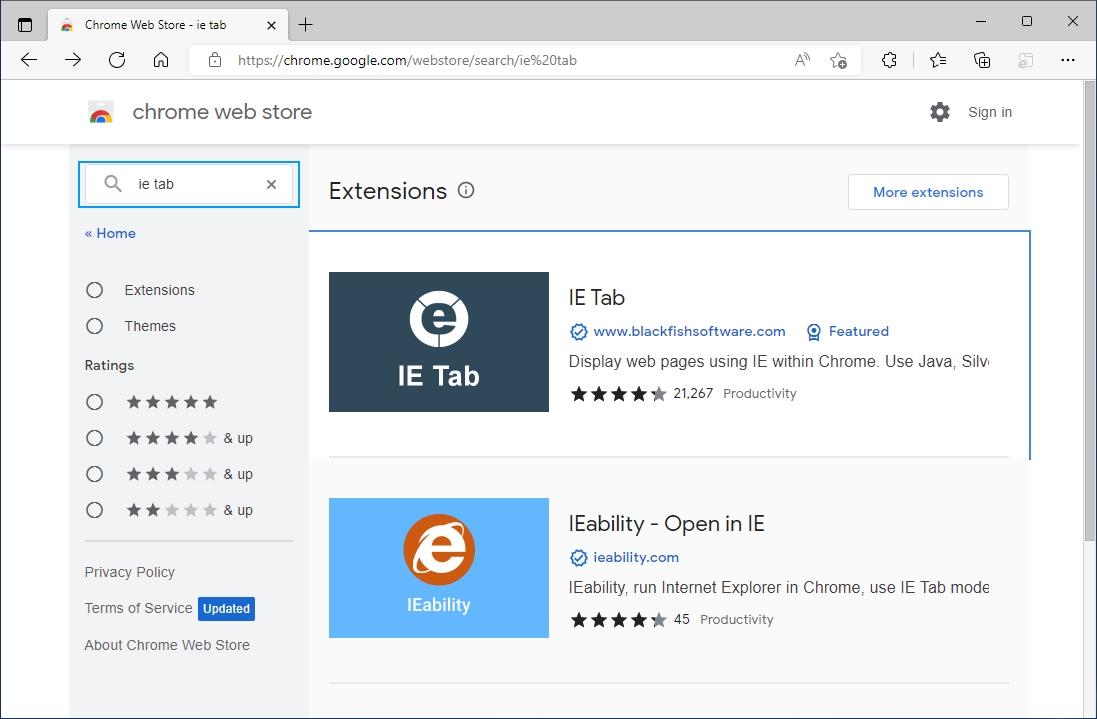The image size is (1097, 719).
Task: Go to the browser Home page icon
Action: pyautogui.click(x=161, y=60)
